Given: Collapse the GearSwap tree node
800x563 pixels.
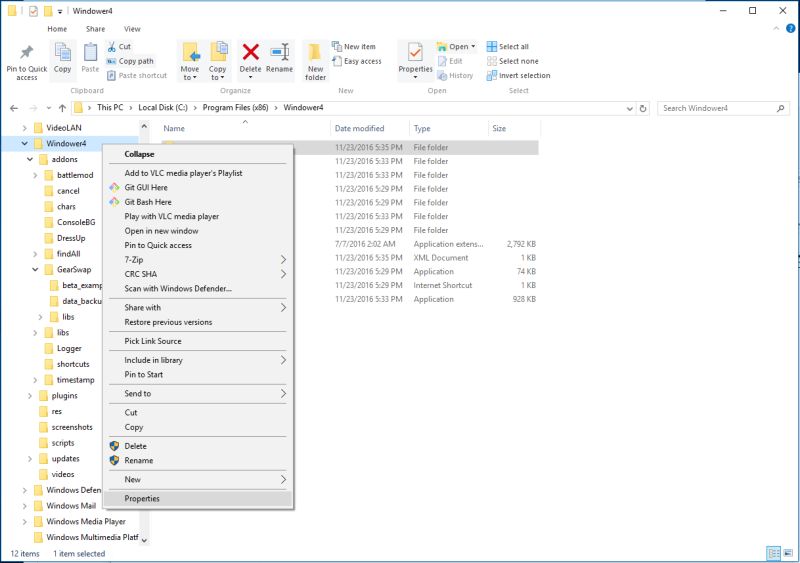Looking at the screenshot, I should click(x=35, y=270).
